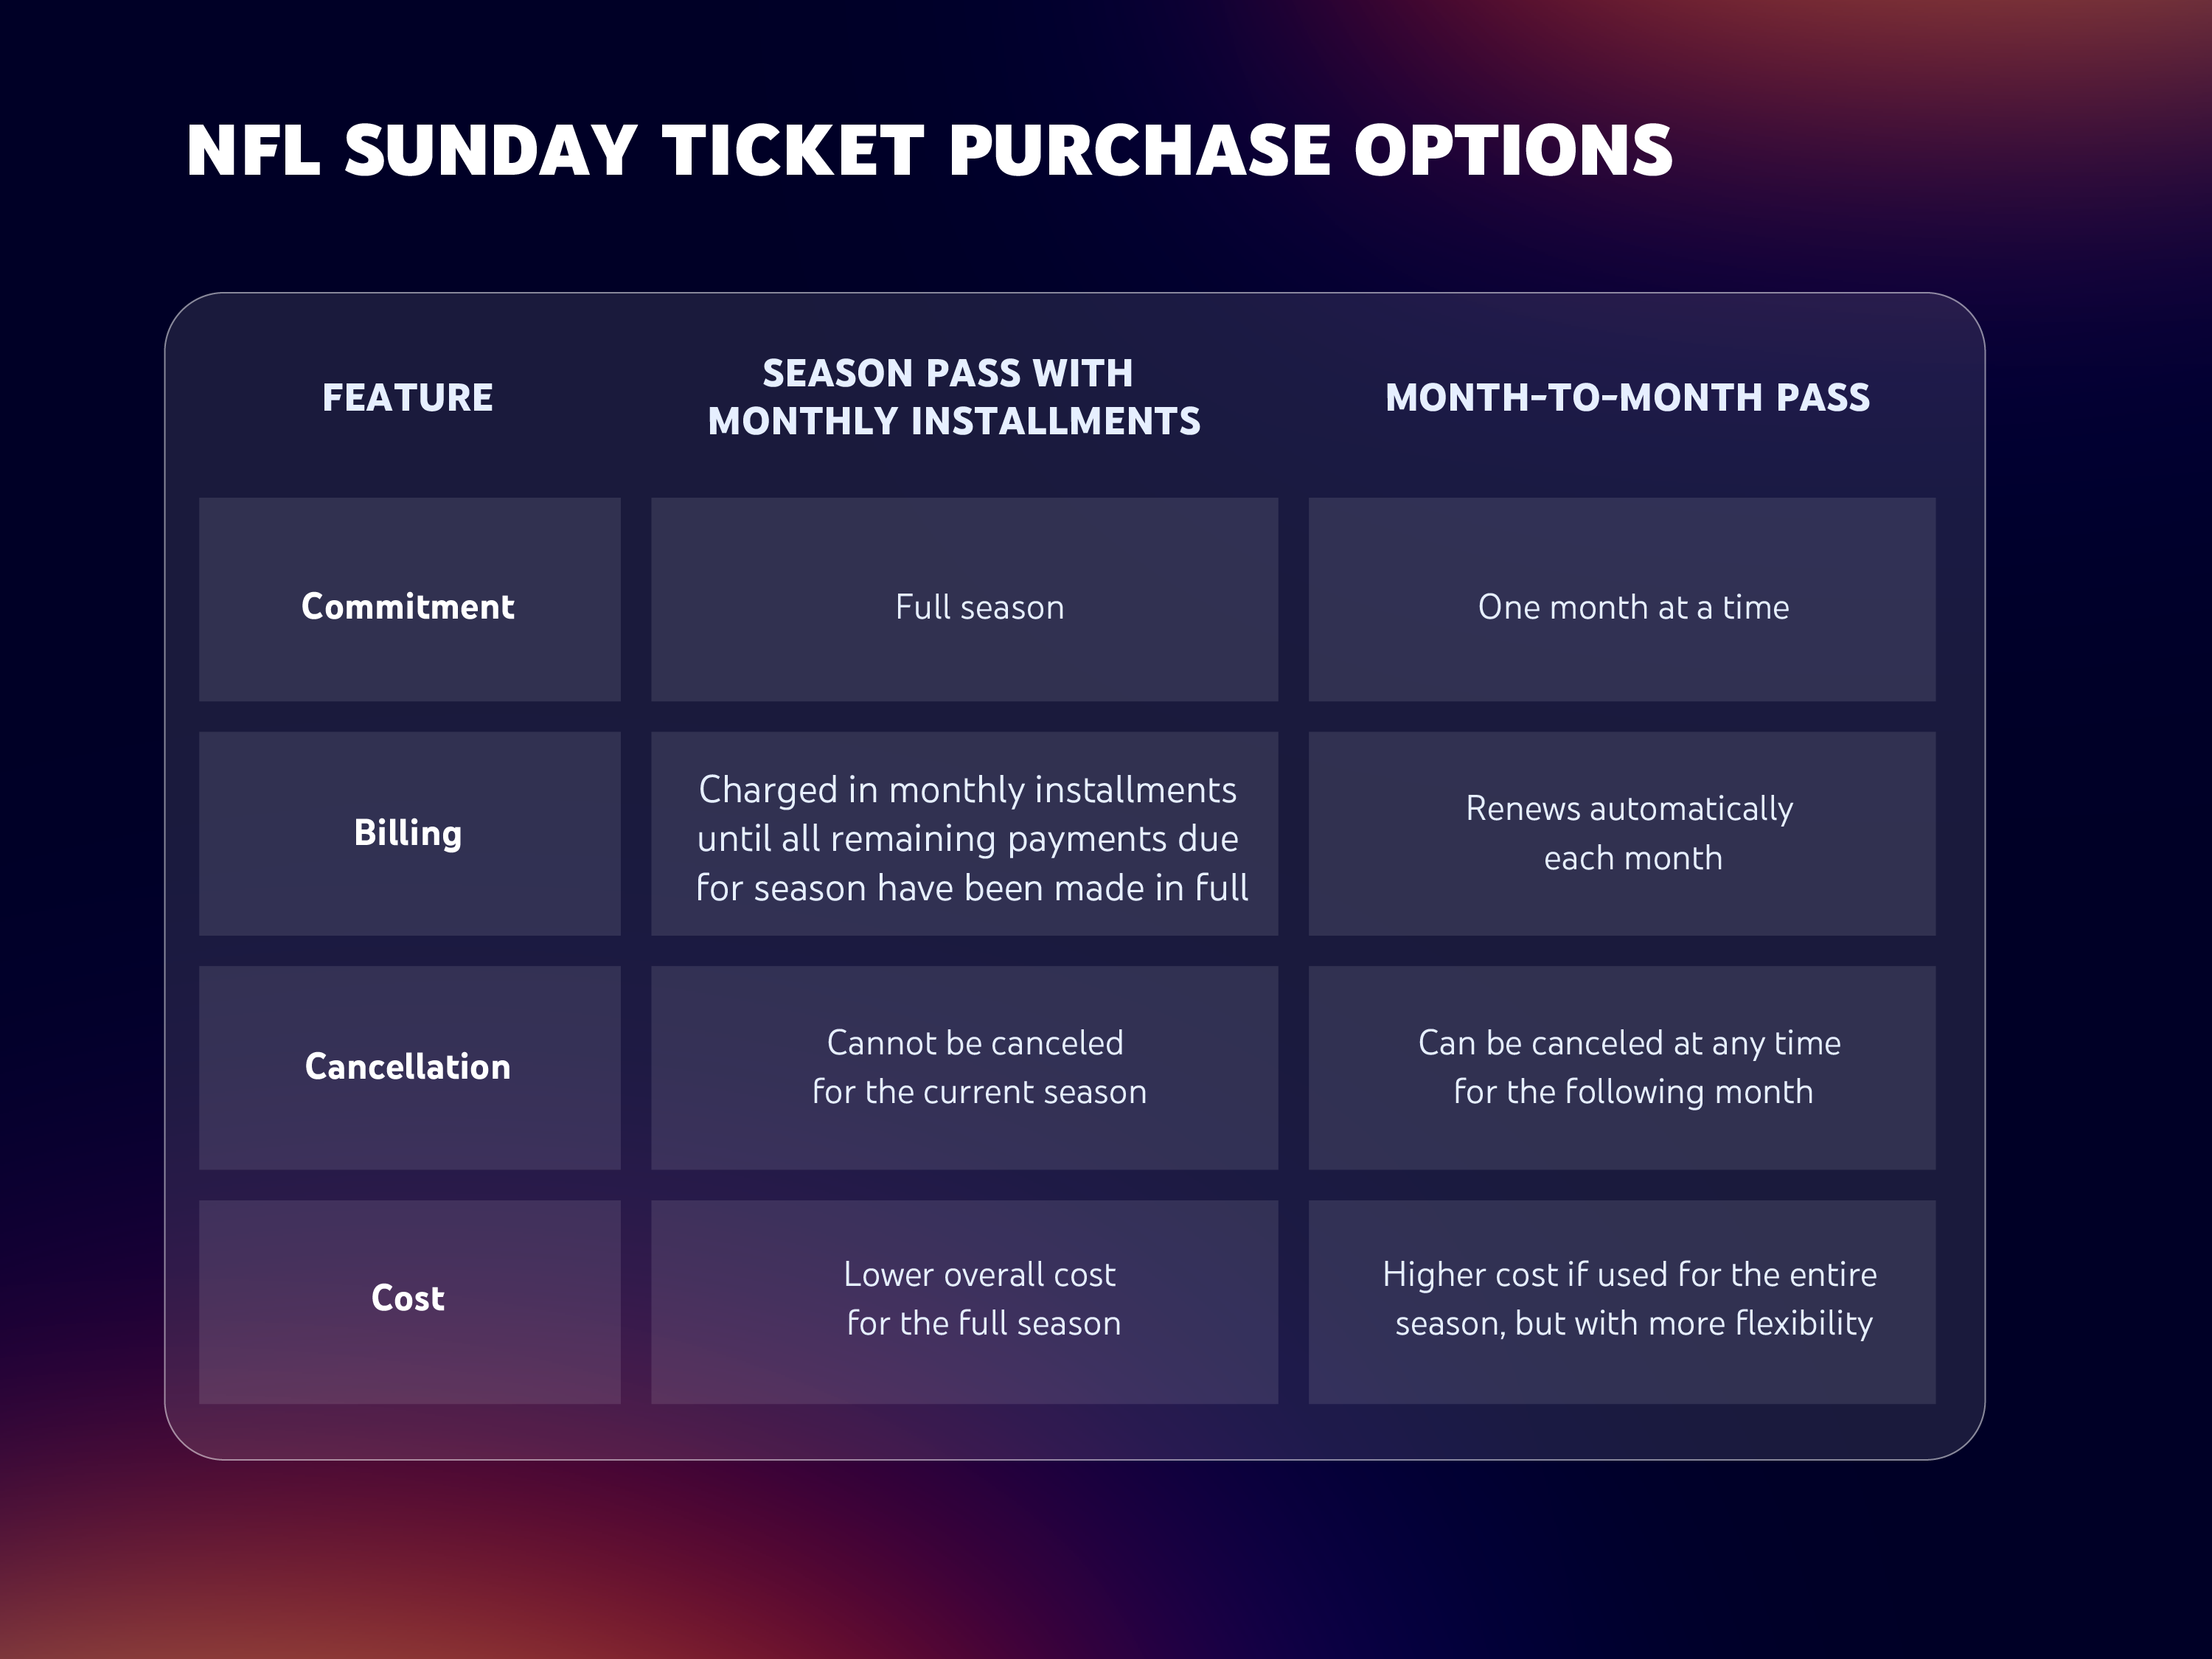The height and width of the screenshot is (1659, 2212).
Task: Select the Season Pass with Monthly Installments header
Action: tap(954, 398)
